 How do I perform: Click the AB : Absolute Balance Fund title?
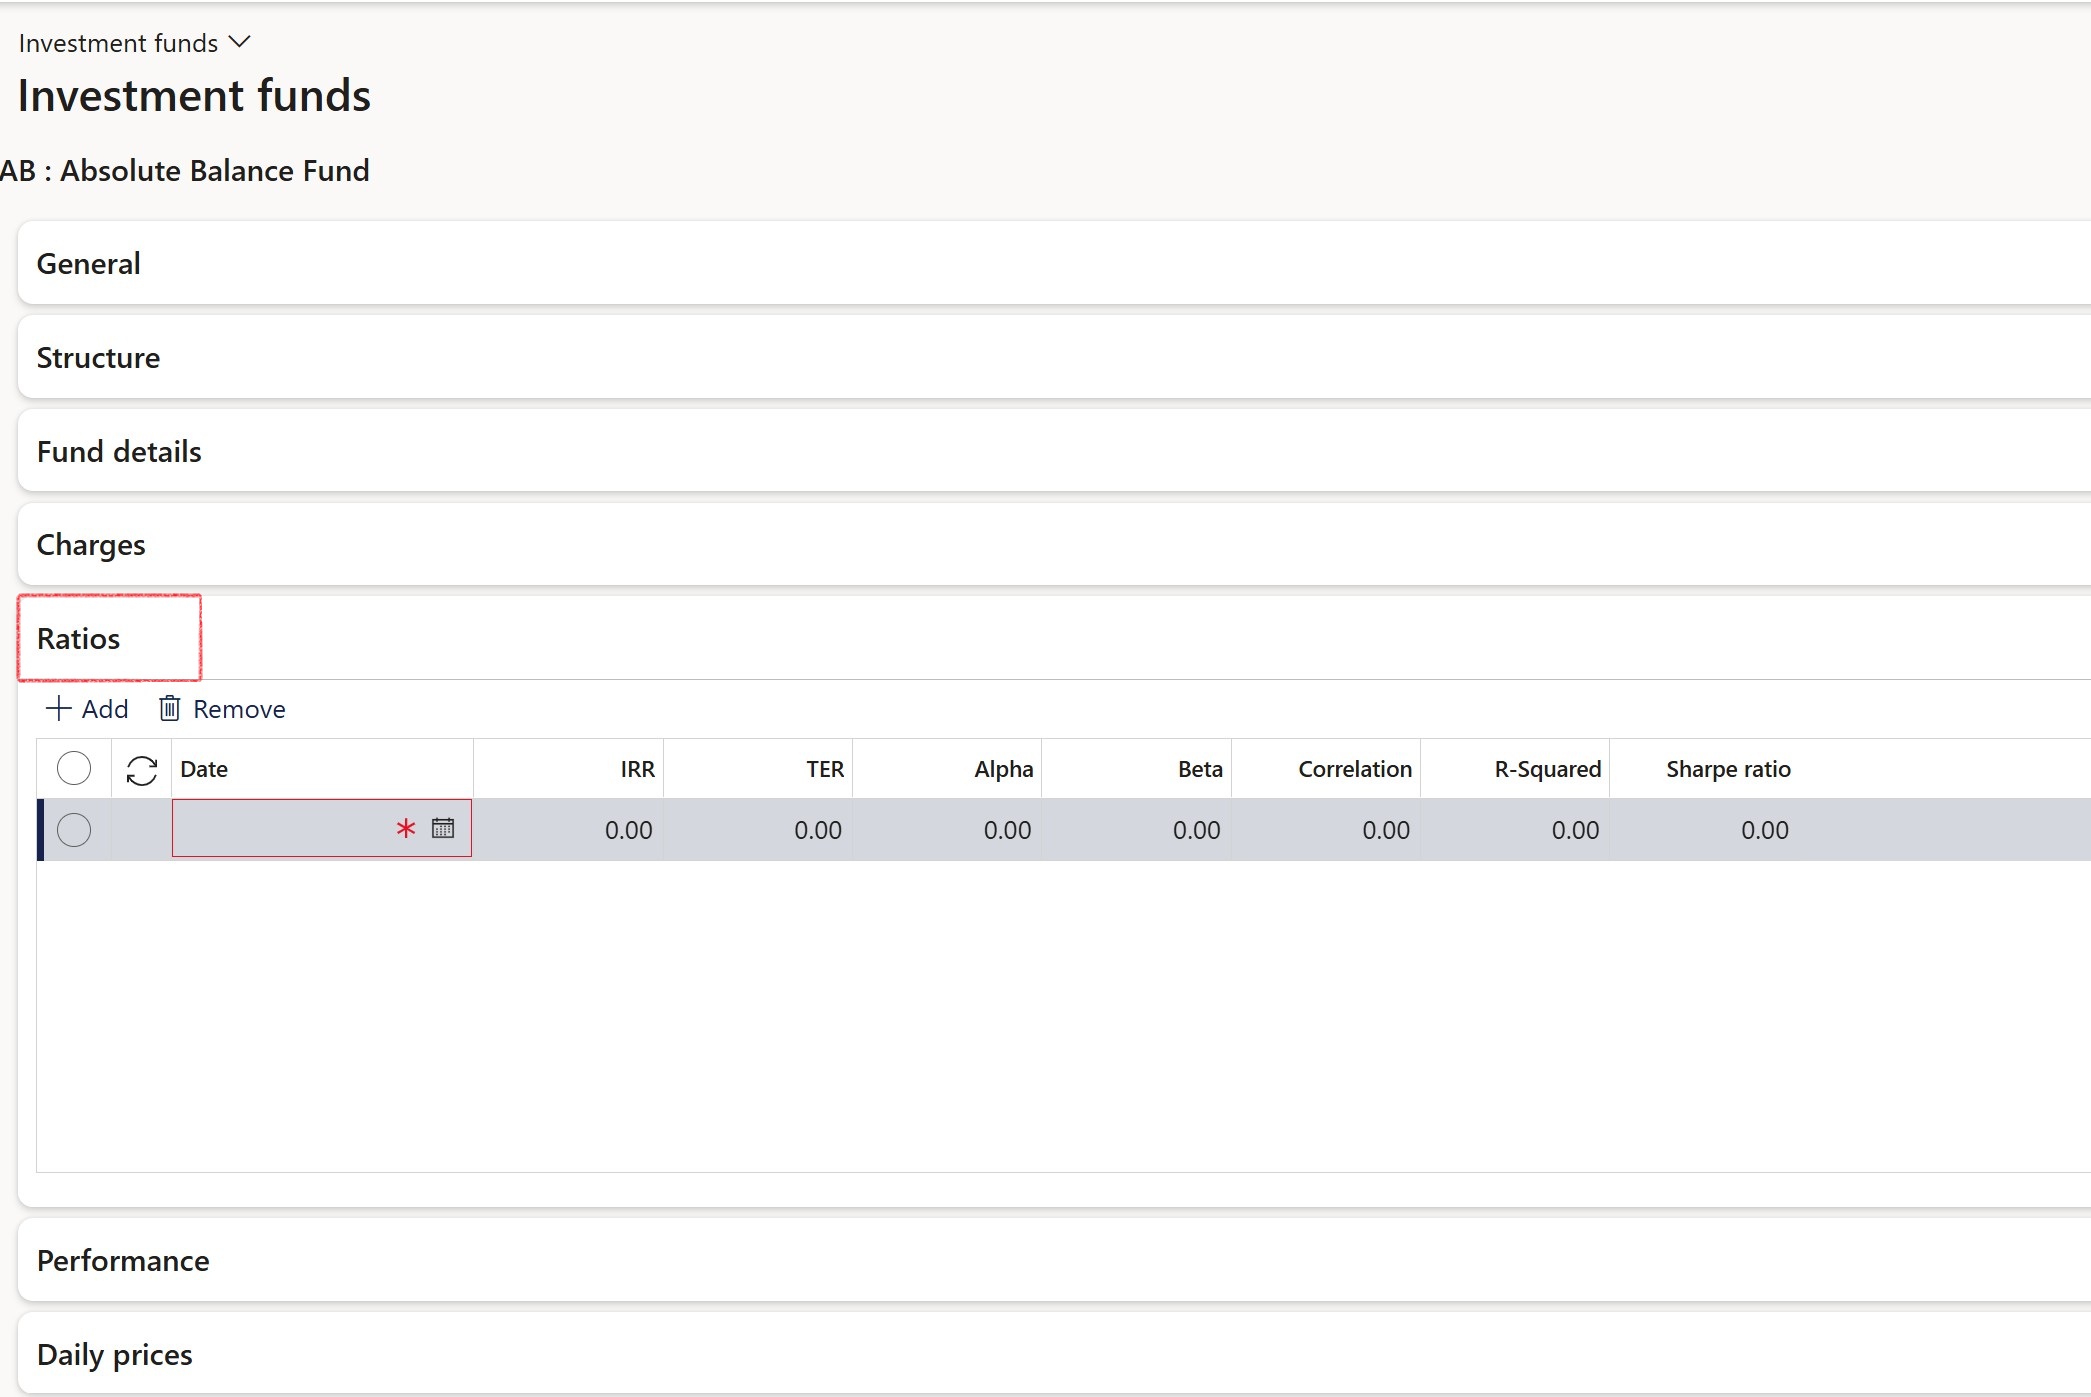(x=185, y=170)
